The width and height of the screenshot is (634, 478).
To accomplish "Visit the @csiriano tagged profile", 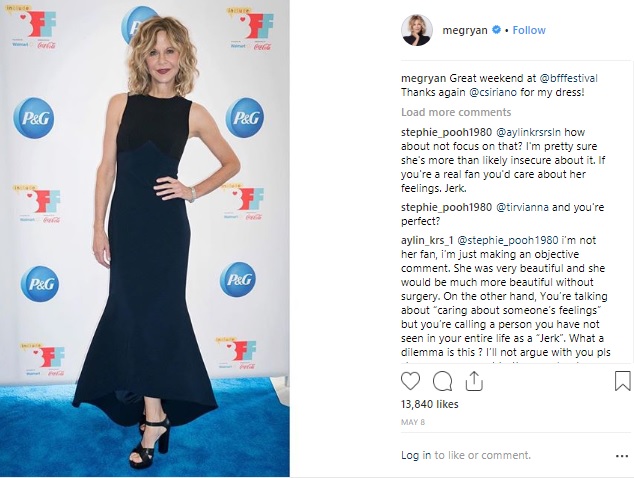I will coord(493,92).
